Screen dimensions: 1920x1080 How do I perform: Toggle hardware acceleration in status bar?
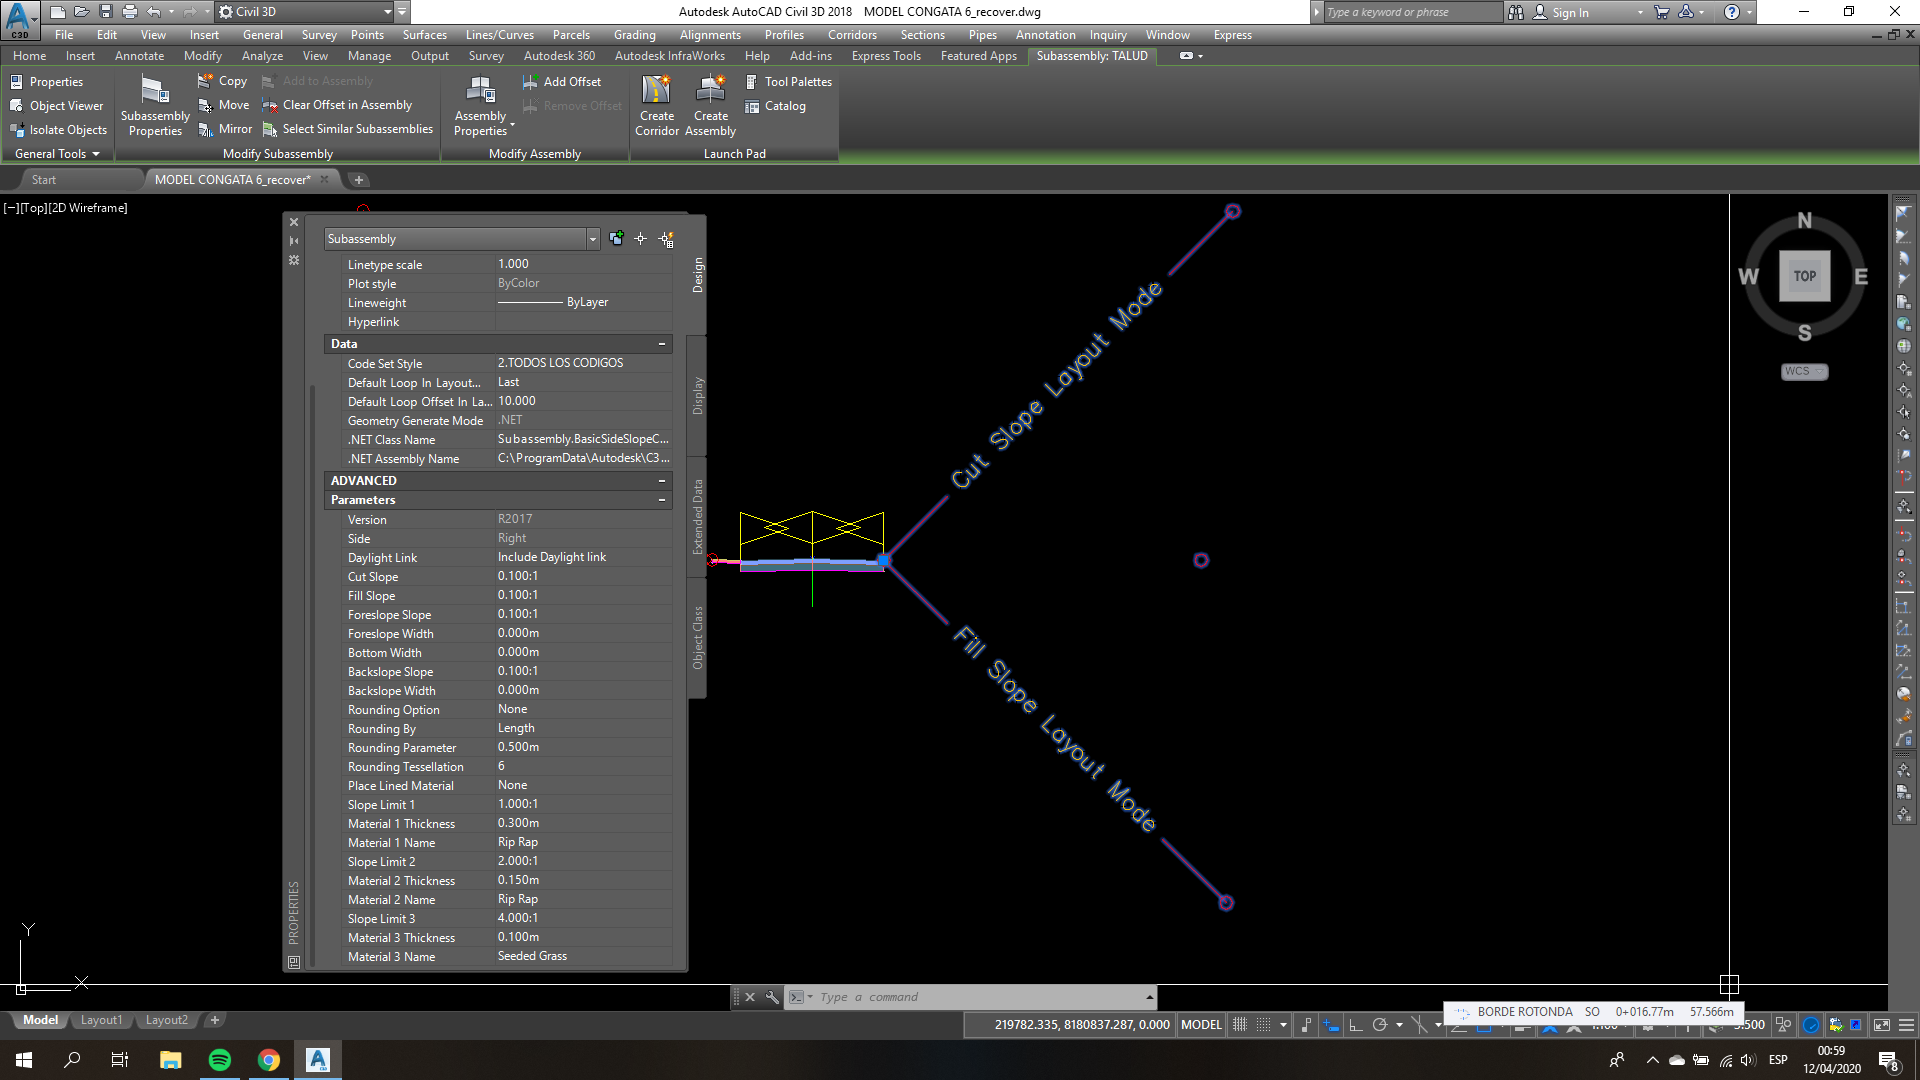click(1811, 1025)
